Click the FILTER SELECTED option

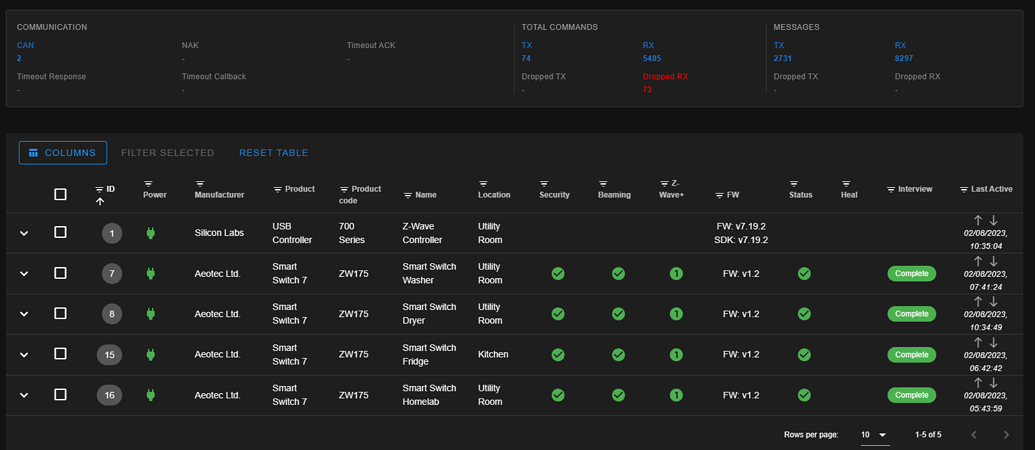167,153
